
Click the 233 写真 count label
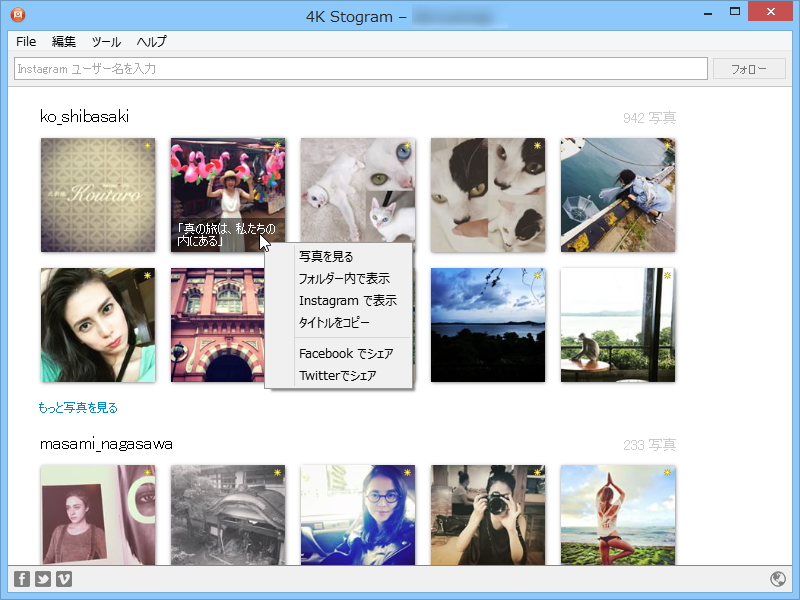pos(649,445)
